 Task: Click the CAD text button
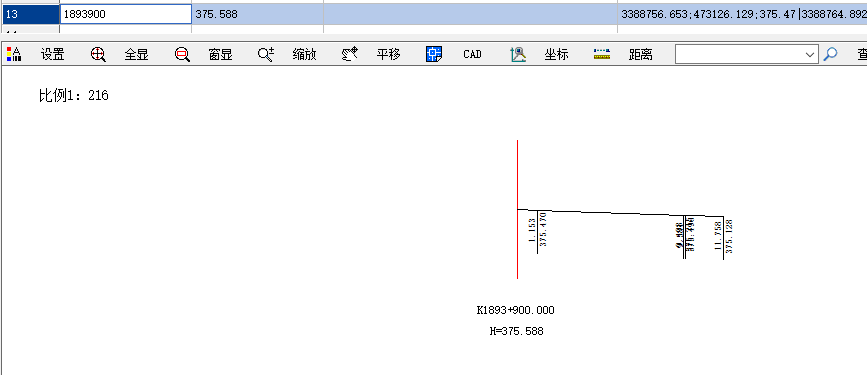(x=472, y=54)
